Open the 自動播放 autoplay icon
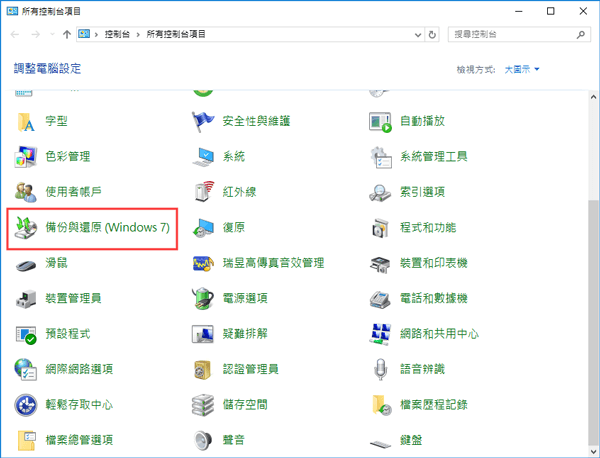600x458 pixels. pos(380,122)
